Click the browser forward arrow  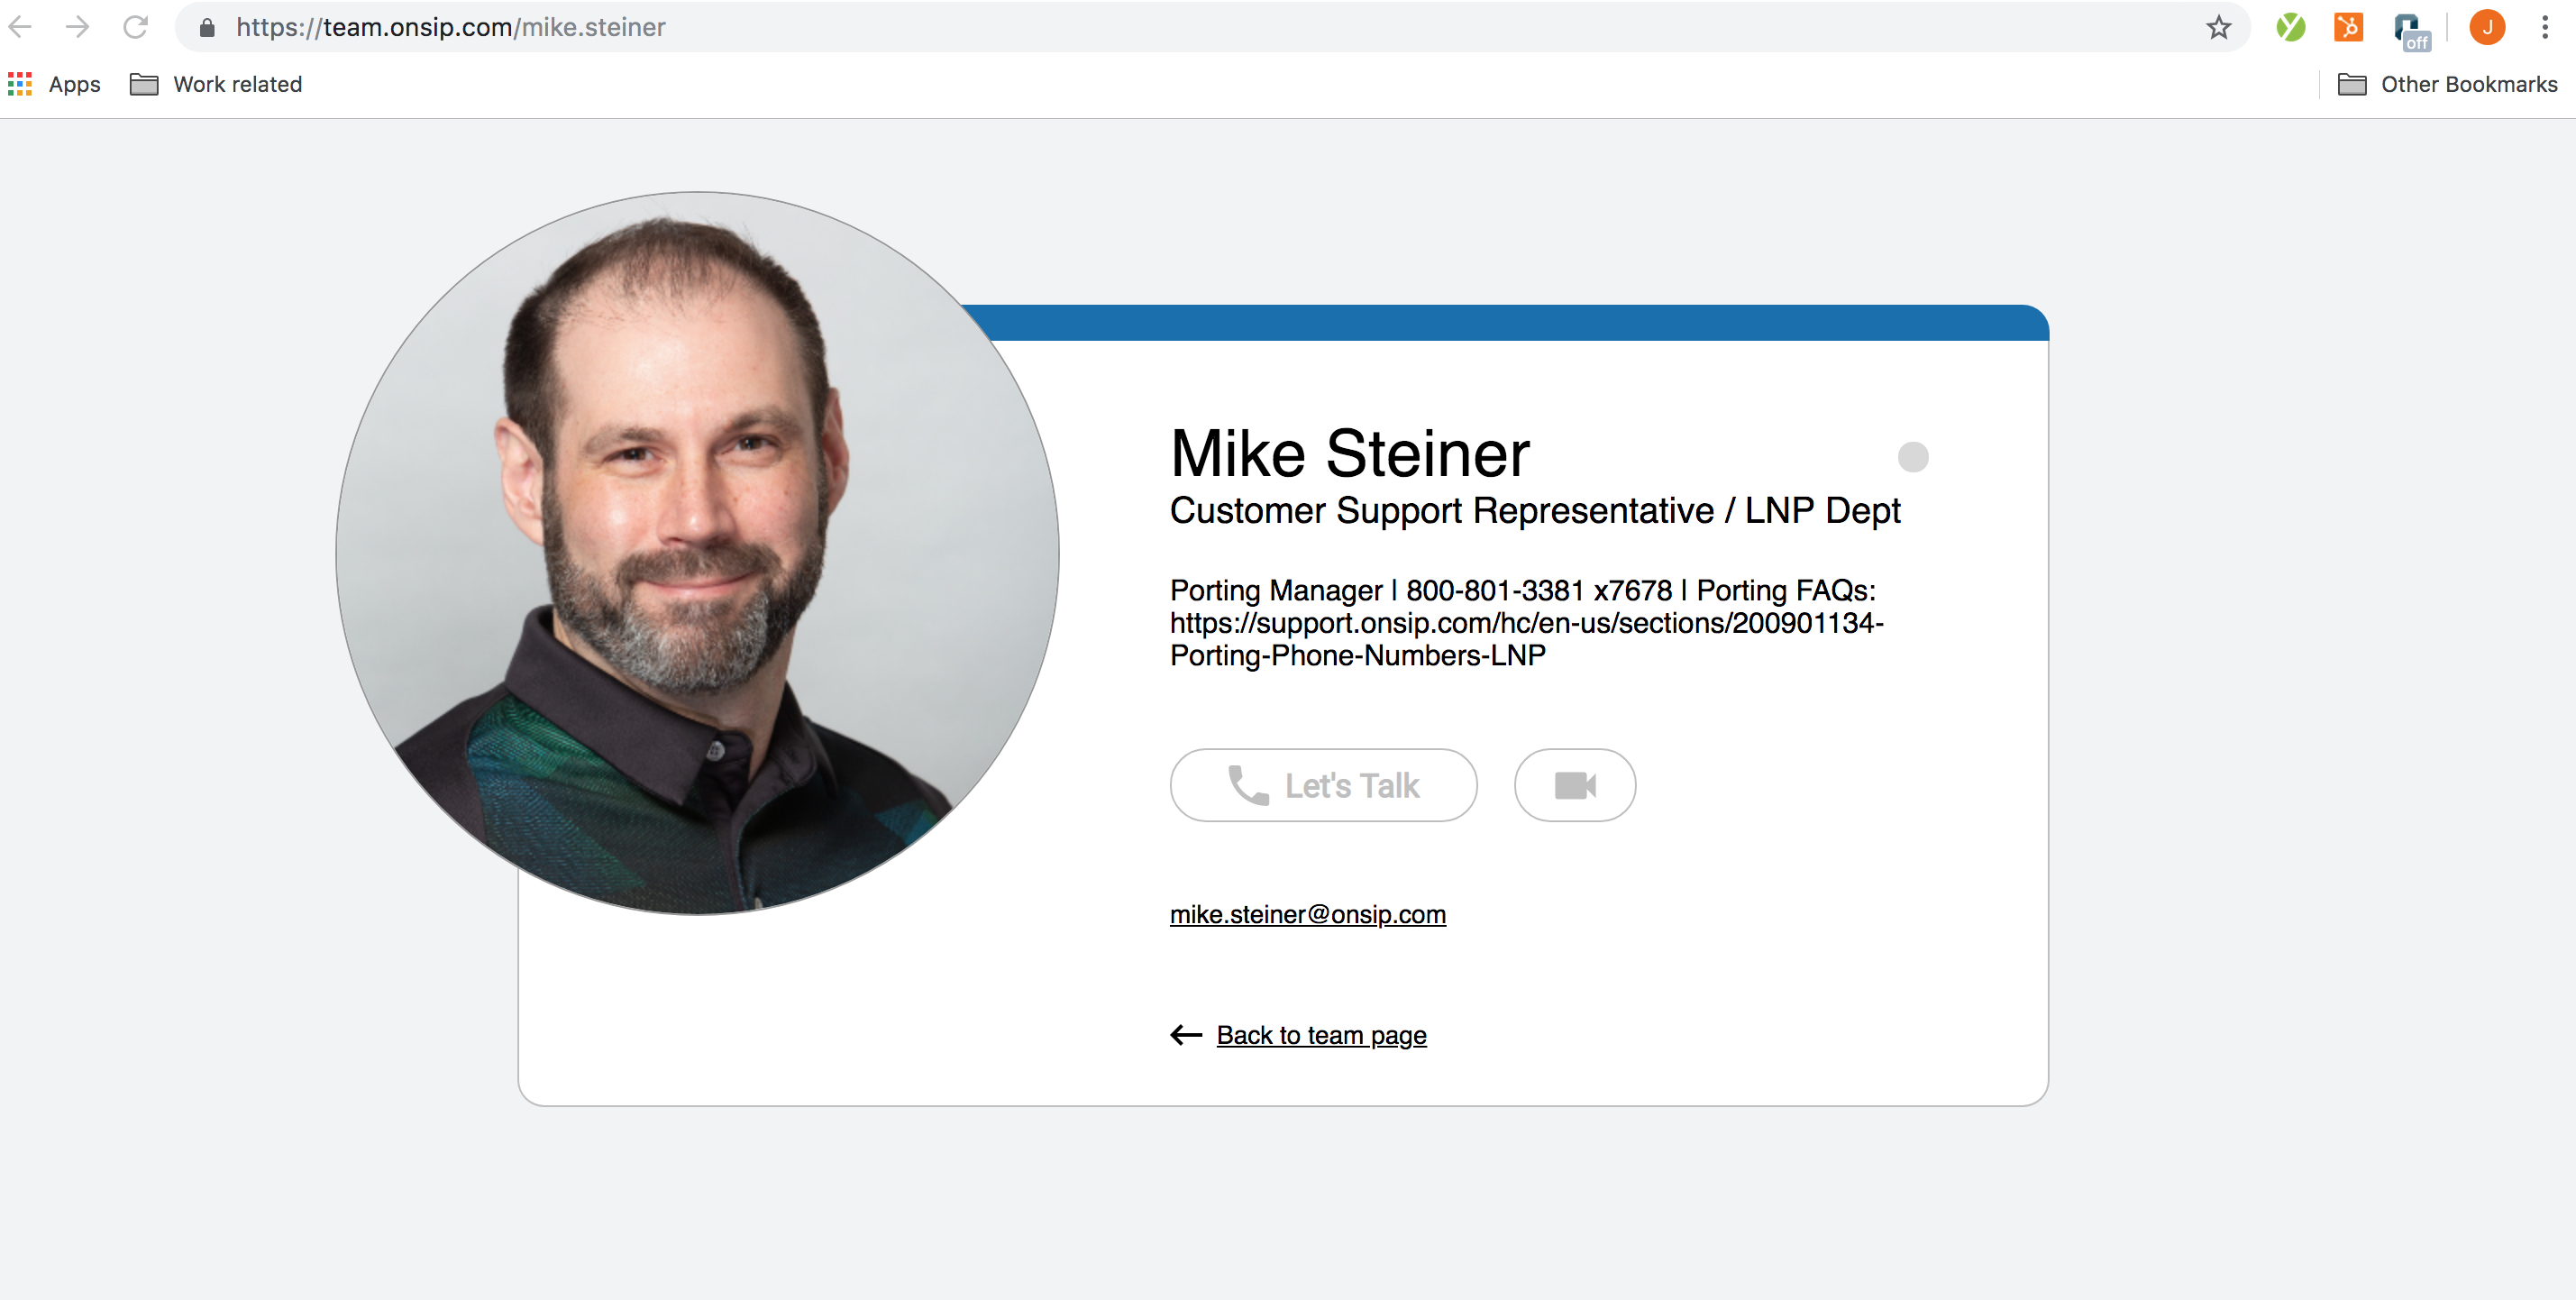pos(77,27)
